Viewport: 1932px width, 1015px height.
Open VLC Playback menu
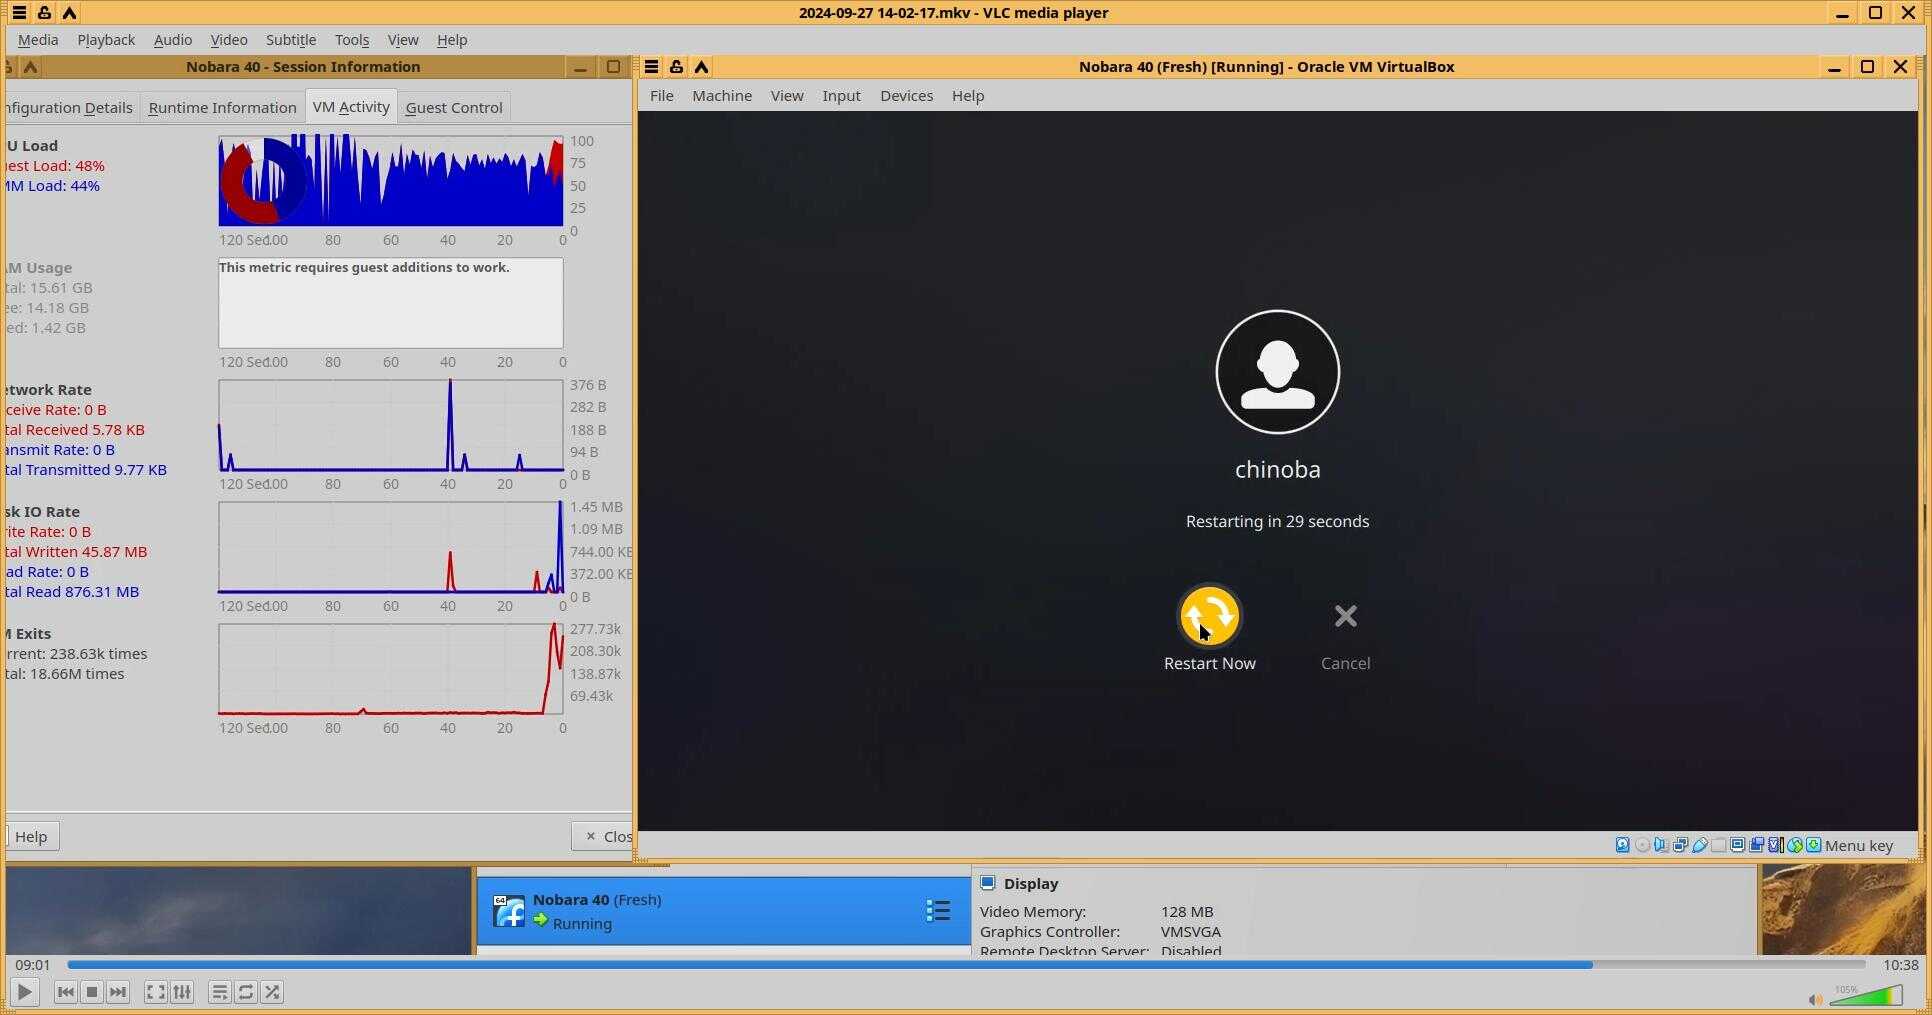pyautogui.click(x=106, y=40)
